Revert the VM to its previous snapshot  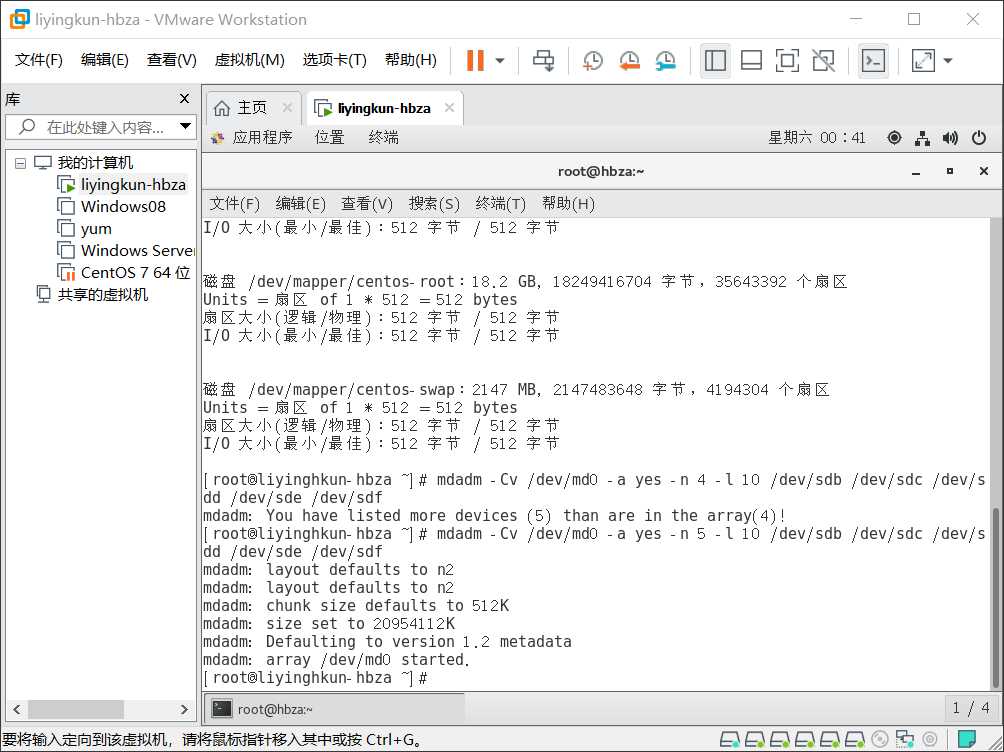[629, 61]
